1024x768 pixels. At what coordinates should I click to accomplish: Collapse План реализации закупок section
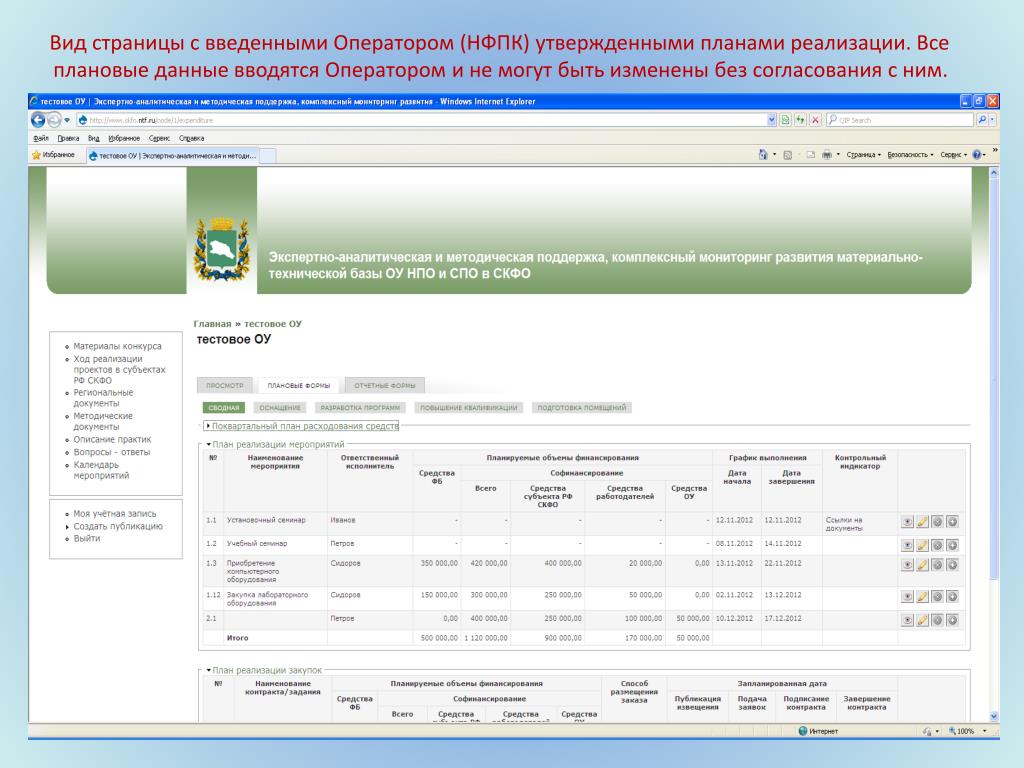coord(264,670)
